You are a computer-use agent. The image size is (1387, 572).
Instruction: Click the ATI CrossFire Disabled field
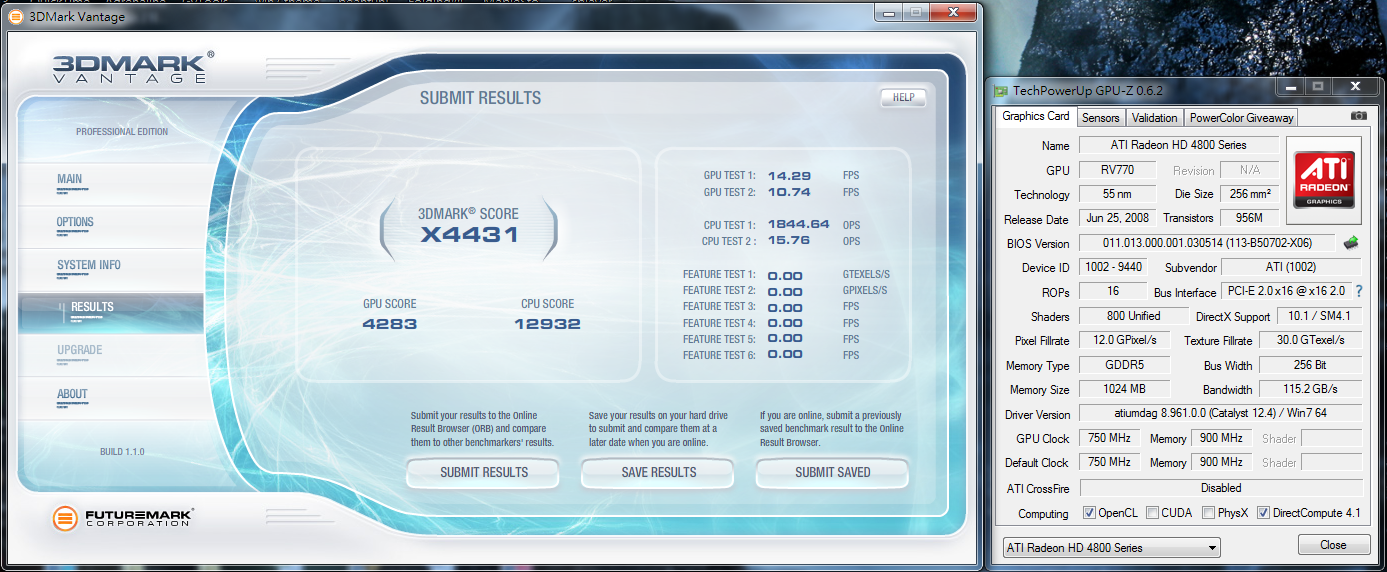1220,488
